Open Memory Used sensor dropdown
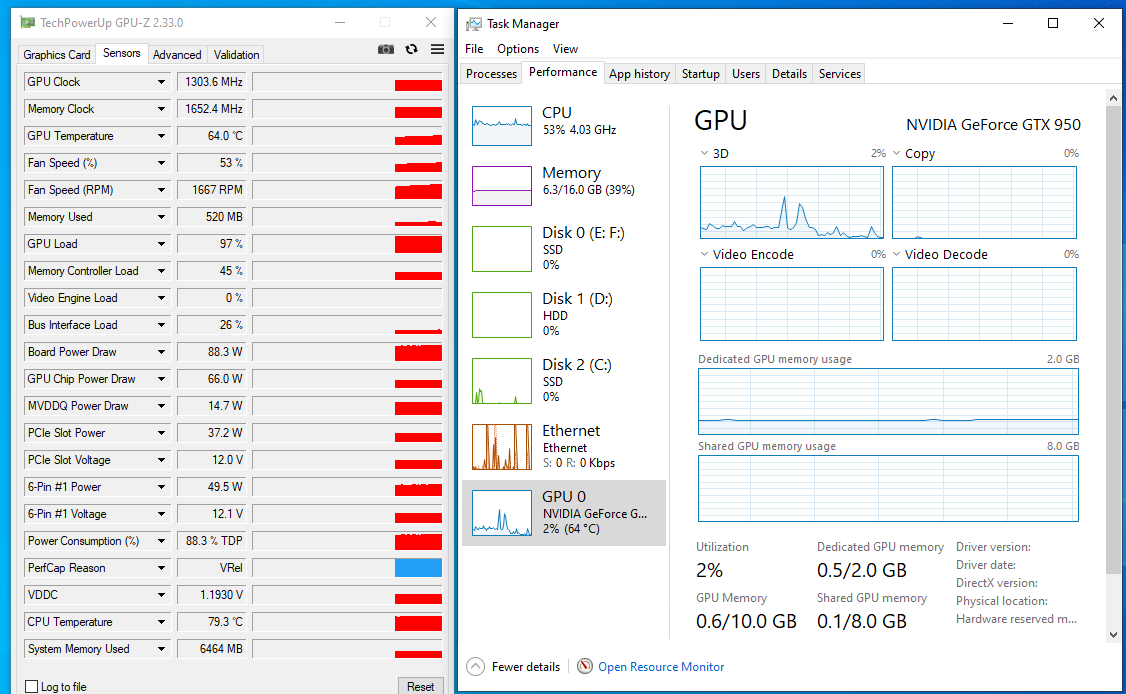The height and width of the screenshot is (694, 1126). (x=162, y=217)
